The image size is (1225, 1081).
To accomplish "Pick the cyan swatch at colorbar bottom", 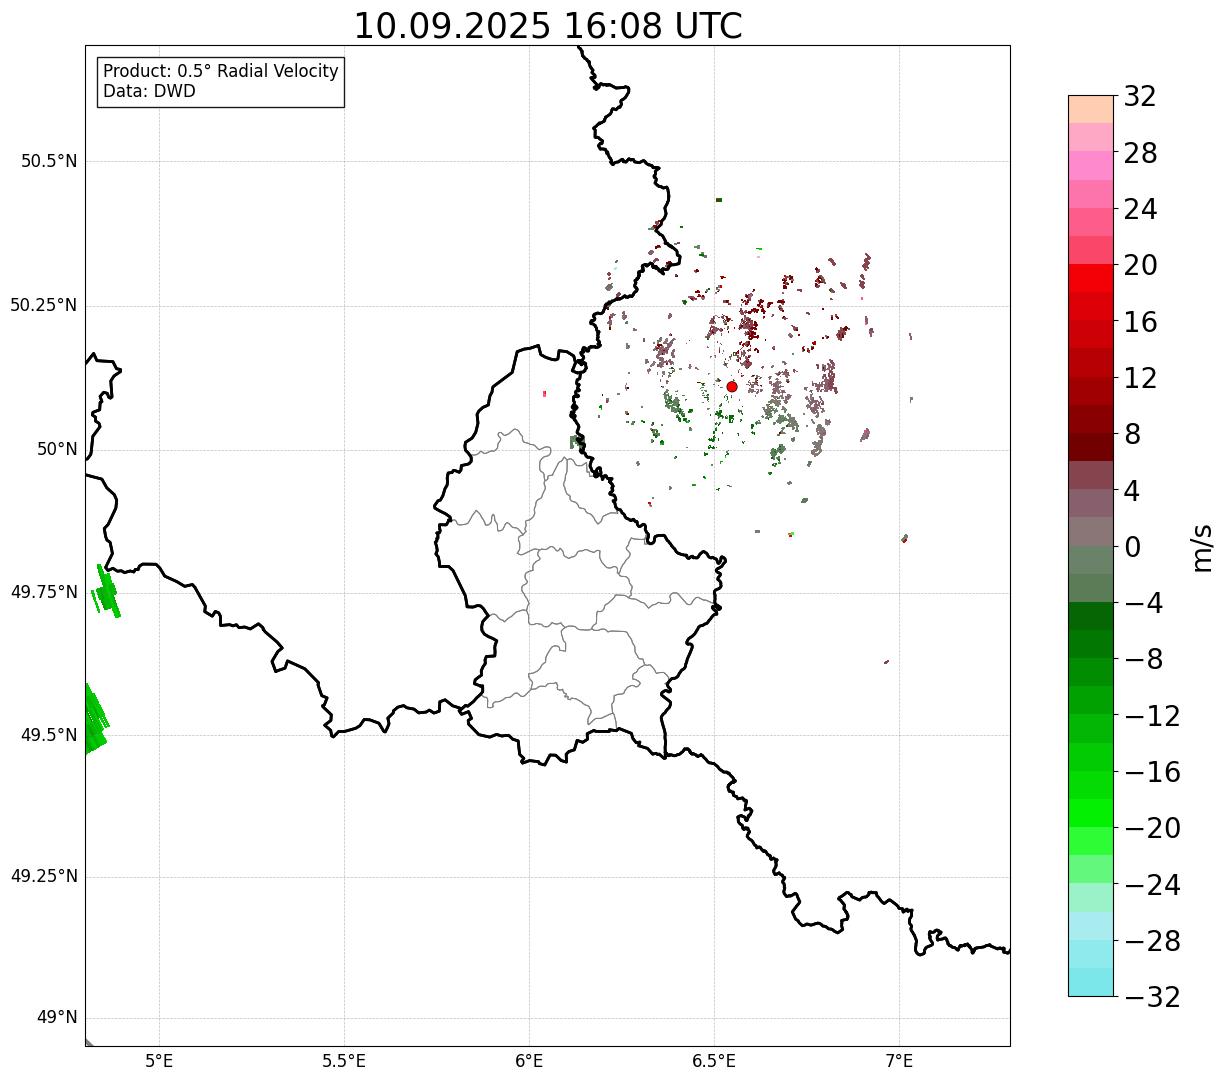I will click(x=1091, y=982).
